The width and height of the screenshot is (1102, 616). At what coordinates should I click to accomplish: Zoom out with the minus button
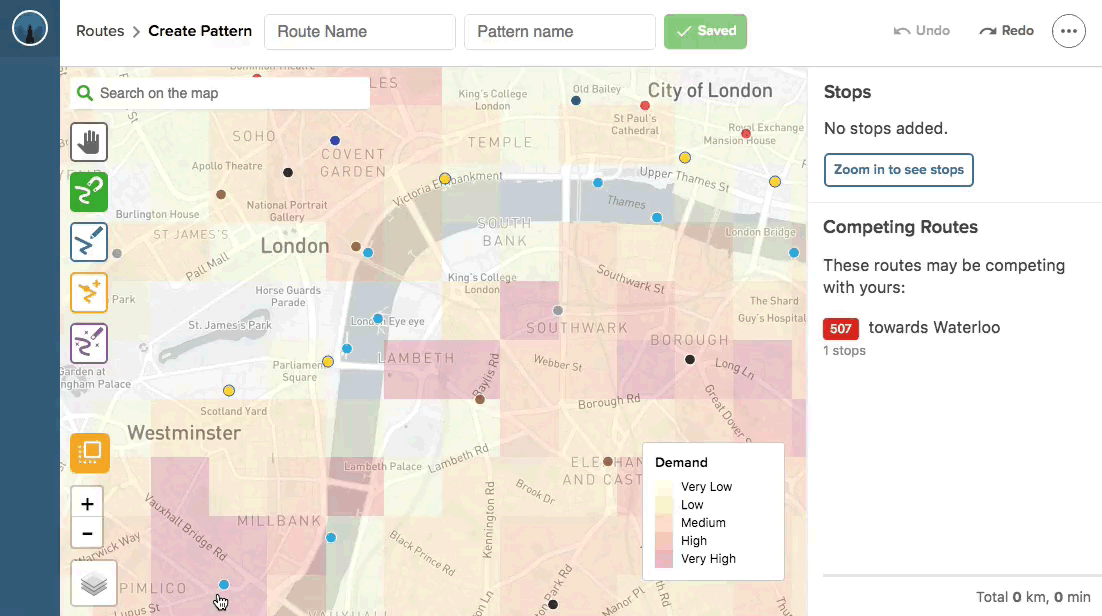(x=87, y=534)
